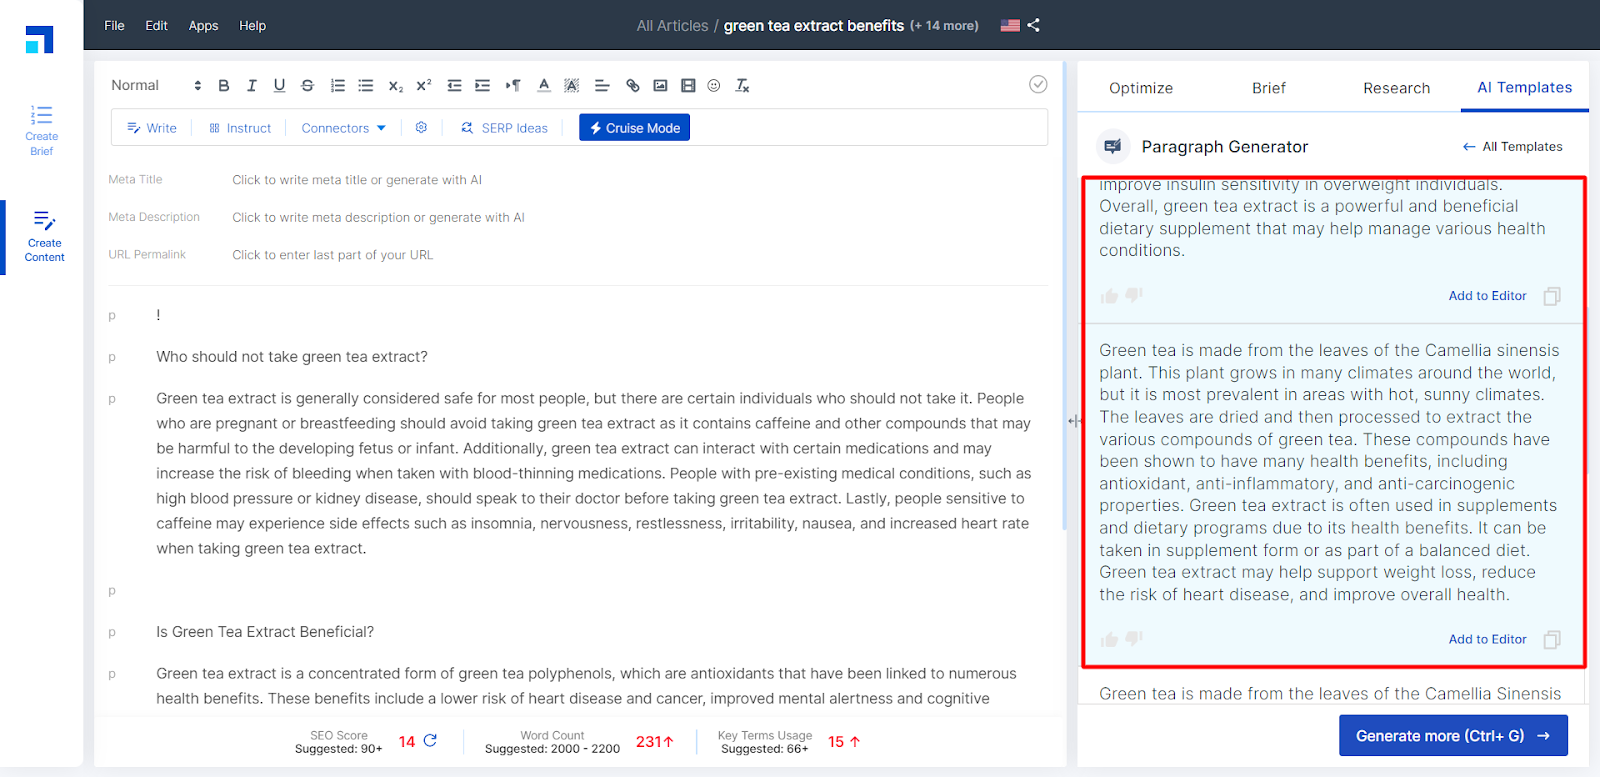Click the Meta Description field

[x=378, y=218]
